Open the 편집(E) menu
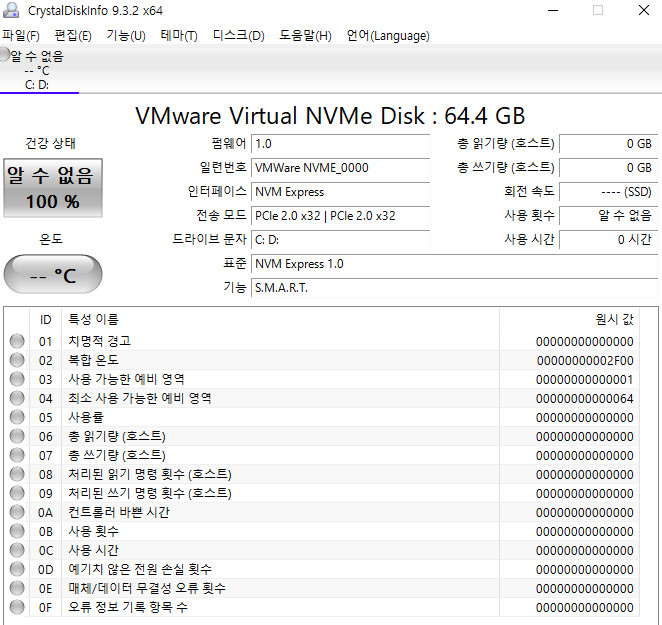The image size is (662, 625). point(73,35)
